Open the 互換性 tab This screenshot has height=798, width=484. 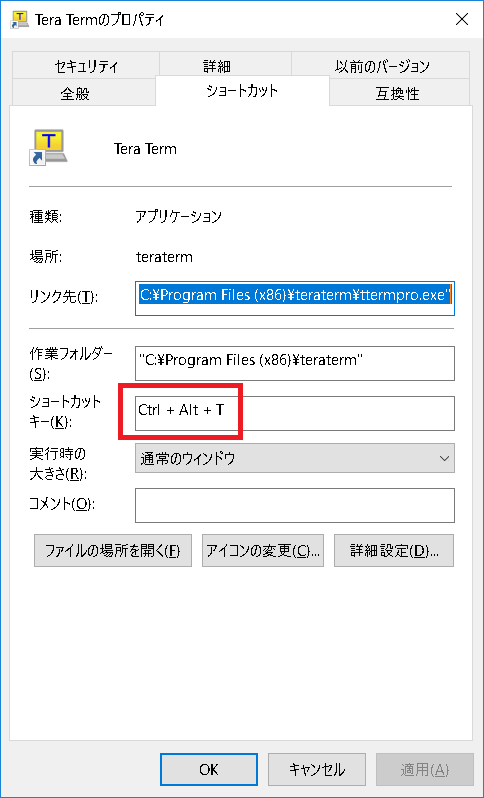(399, 94)
